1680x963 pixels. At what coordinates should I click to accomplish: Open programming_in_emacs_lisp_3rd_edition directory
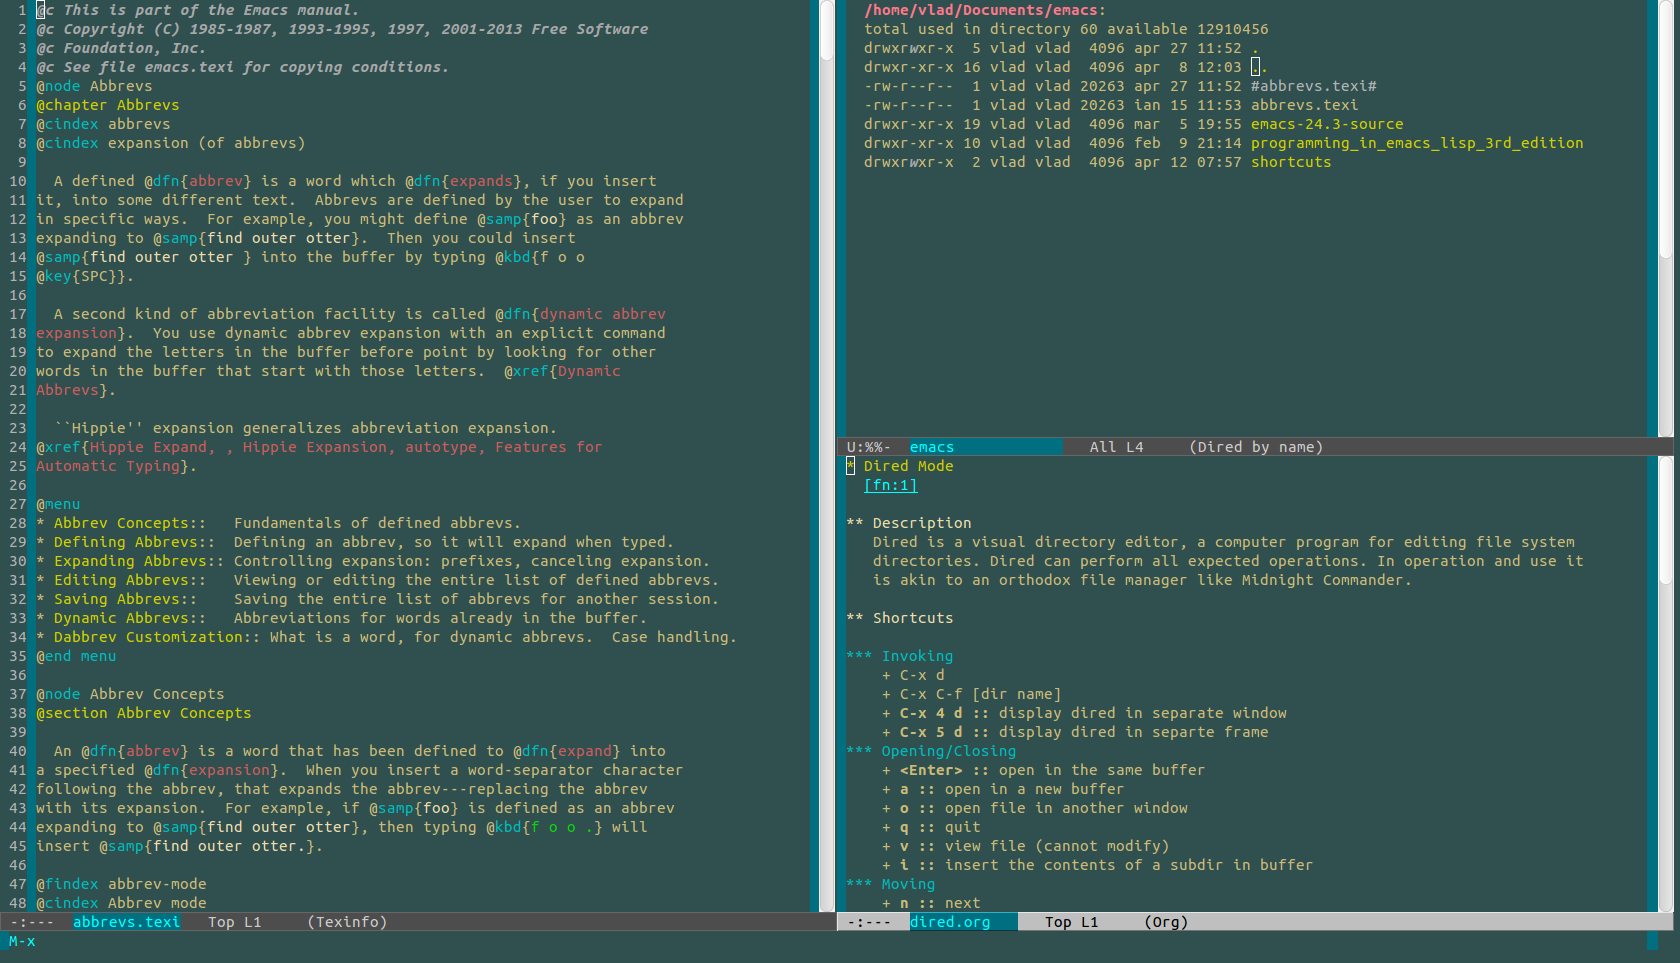pyautogui.click(x=1417, y=143)
